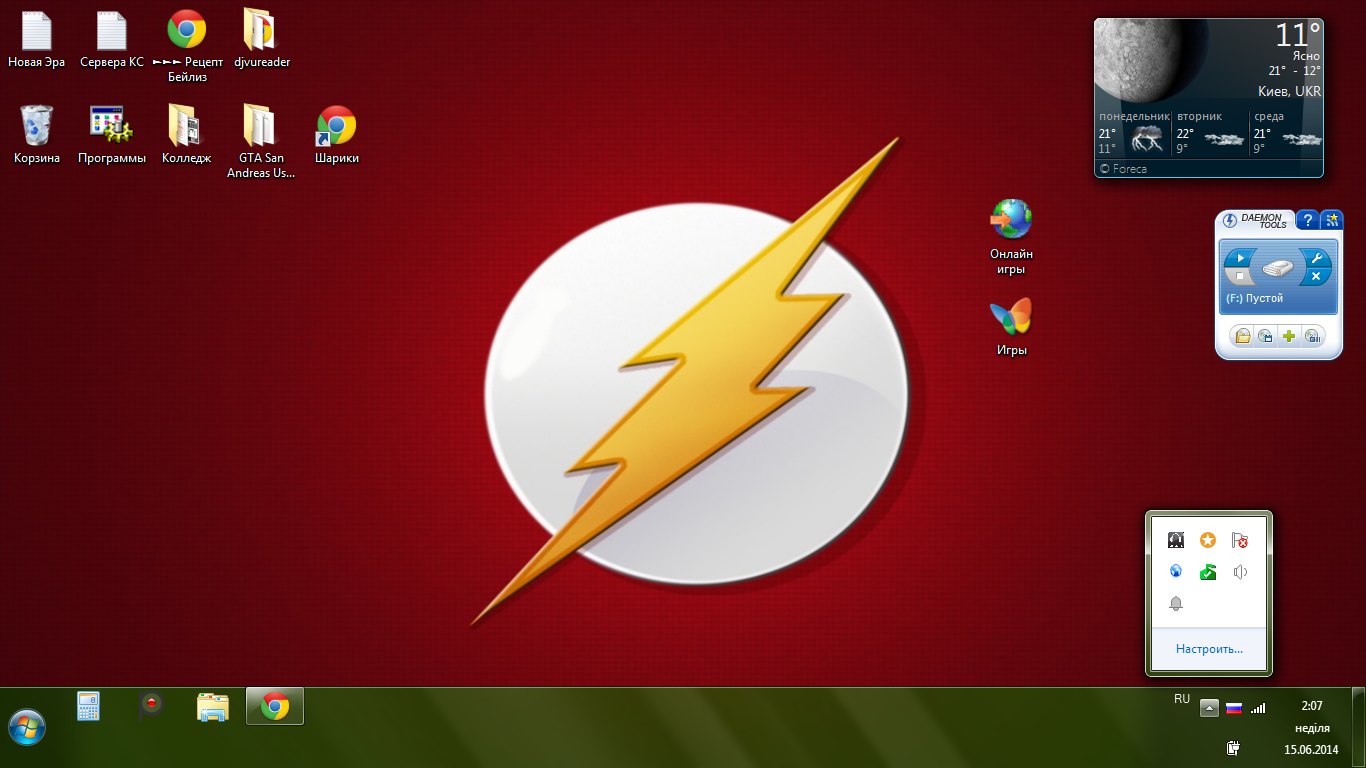Click the понедельник forecast in weather gadget
The width and height of the screenshot is (1366, 768).
pos(1134,133)
